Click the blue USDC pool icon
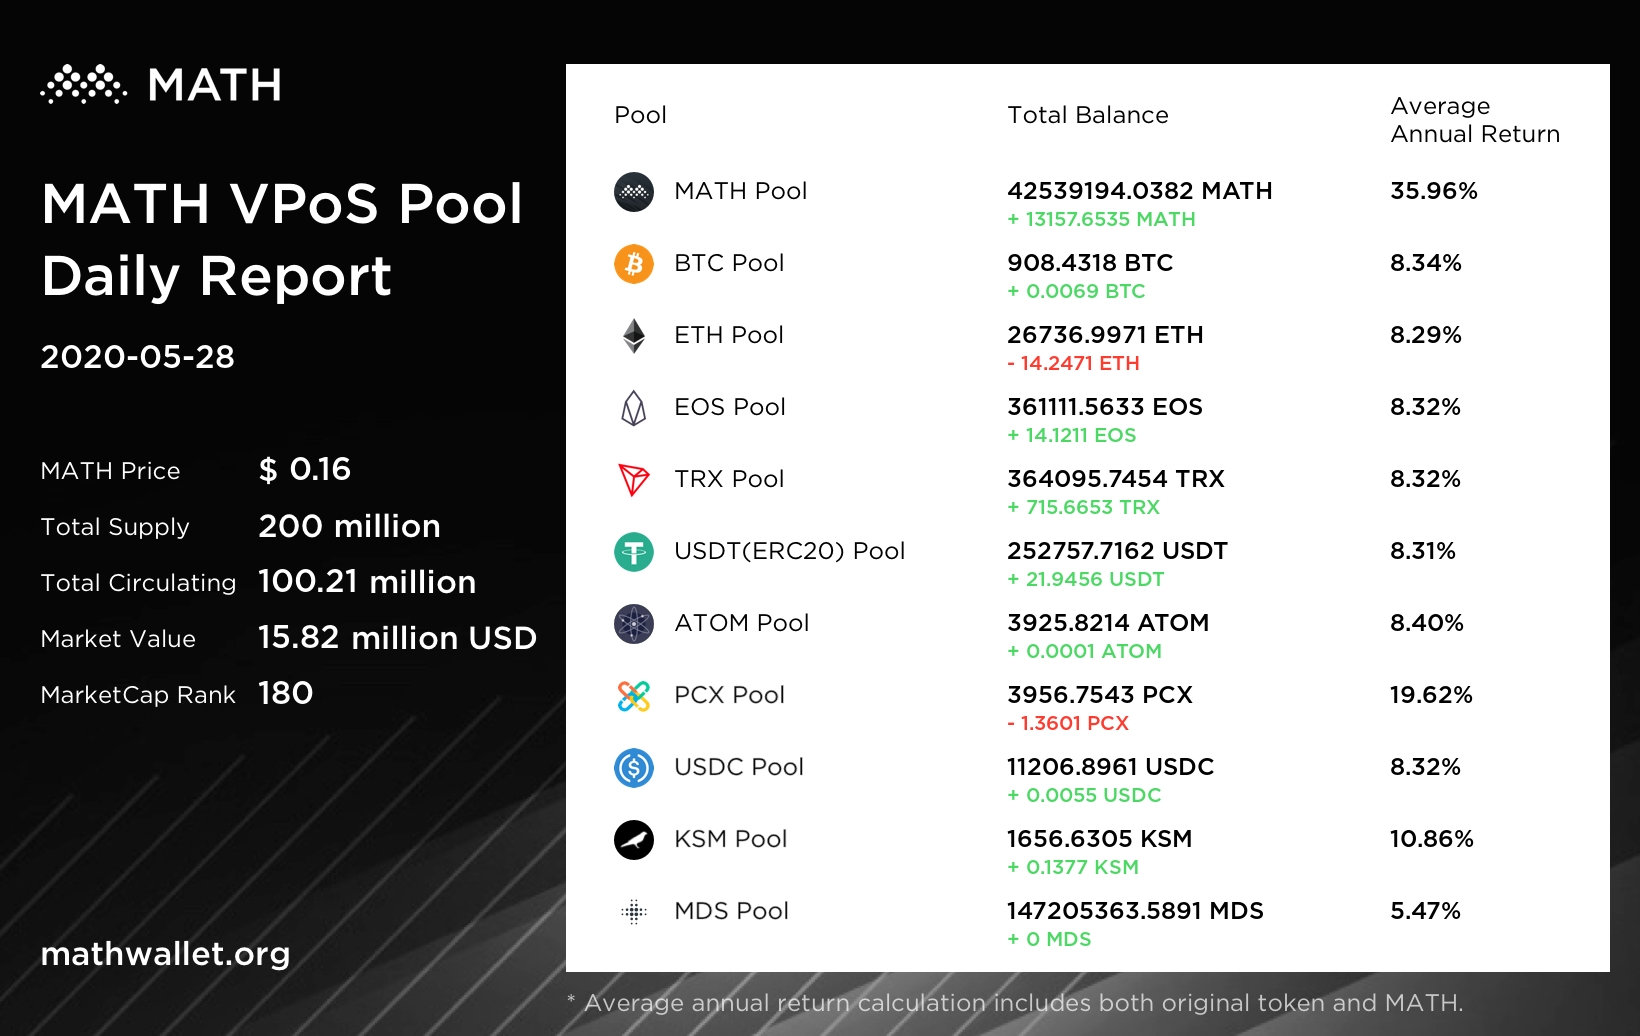1640x1036 pixels. coord(634,768)
